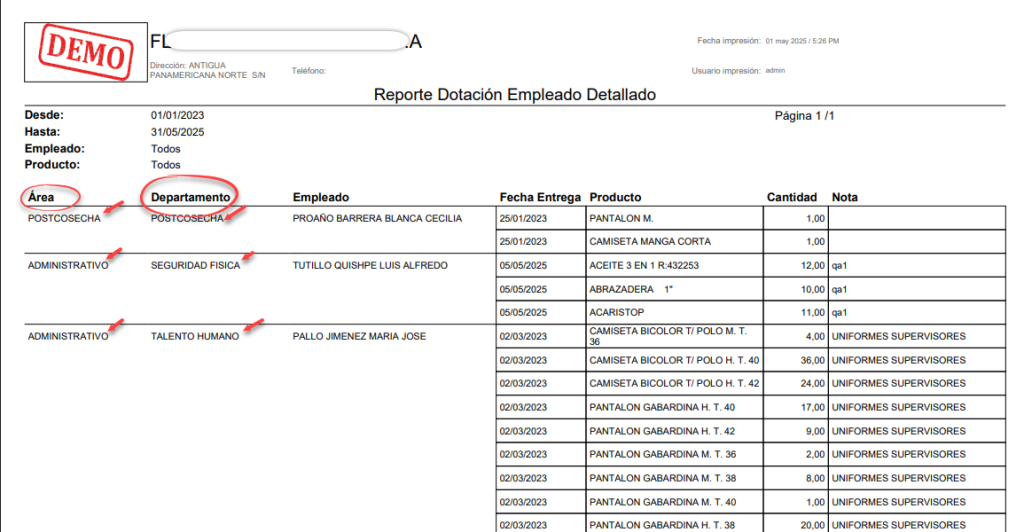
Task: Select employee PROAÑO BARRERA BLANCA CECILIA
Action: pyautogui.click(x=377, y=219)
